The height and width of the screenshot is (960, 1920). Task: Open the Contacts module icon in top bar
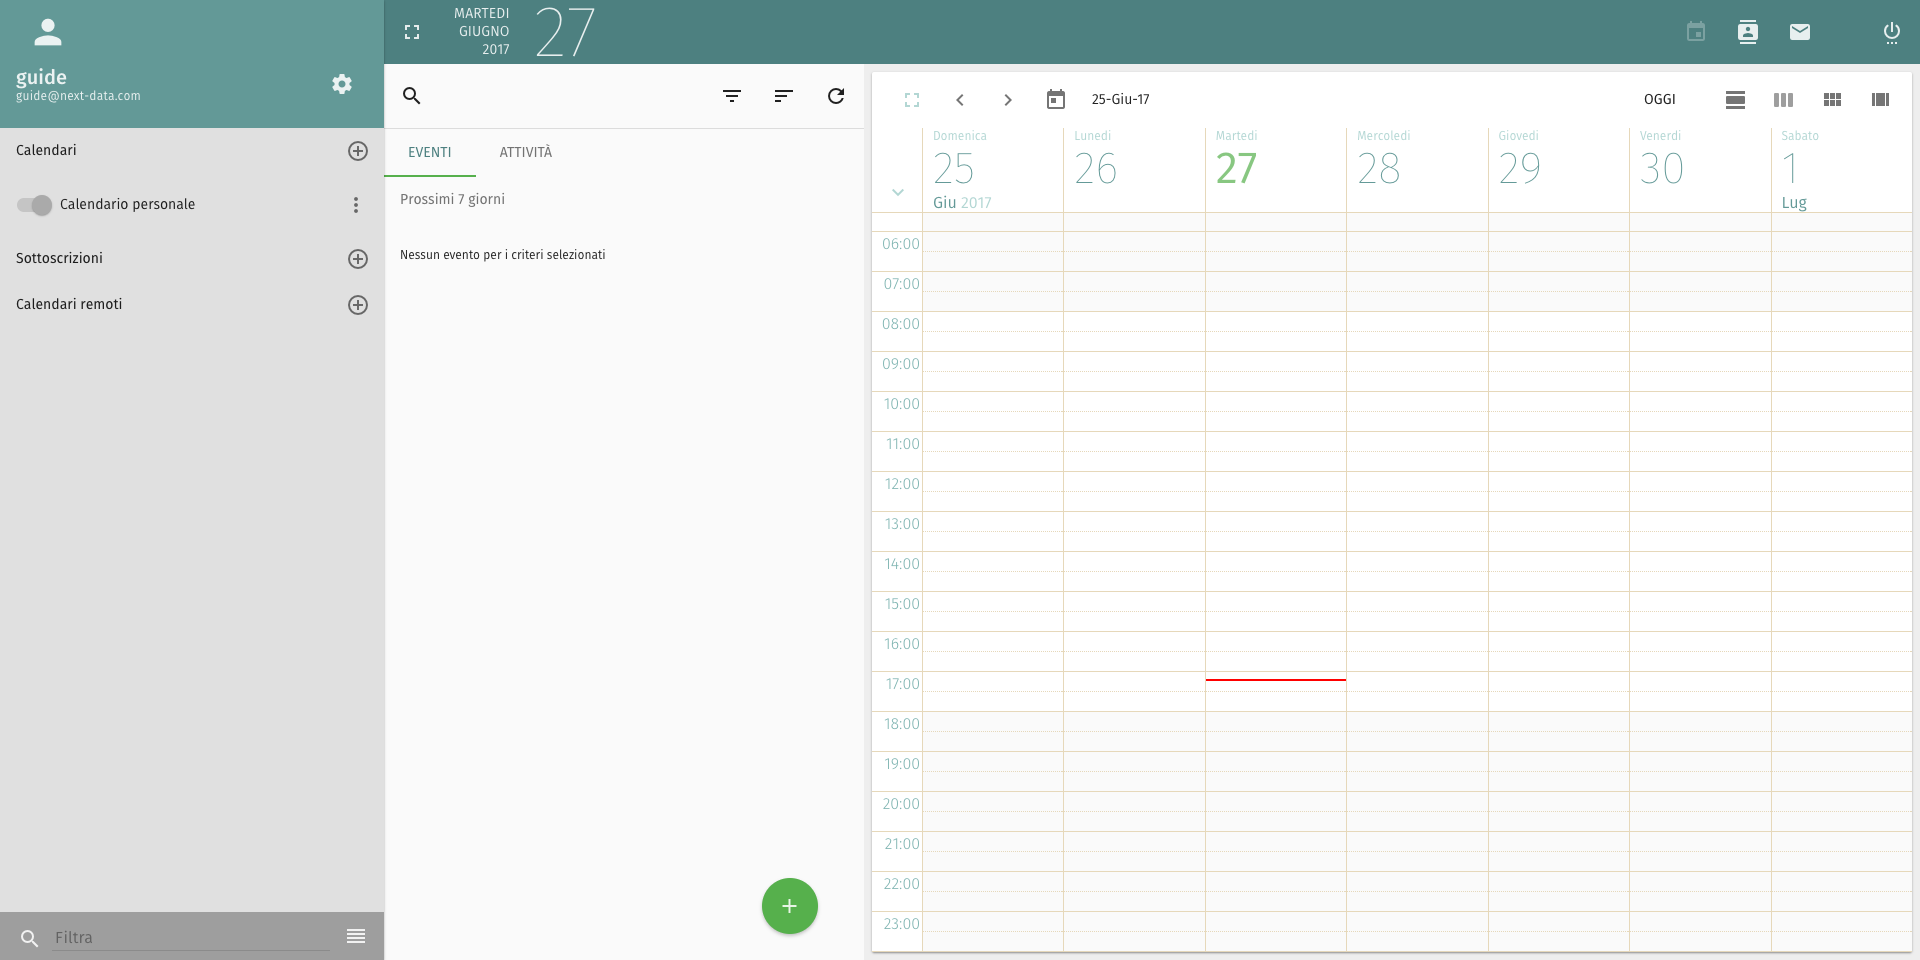coord(1748,32)
